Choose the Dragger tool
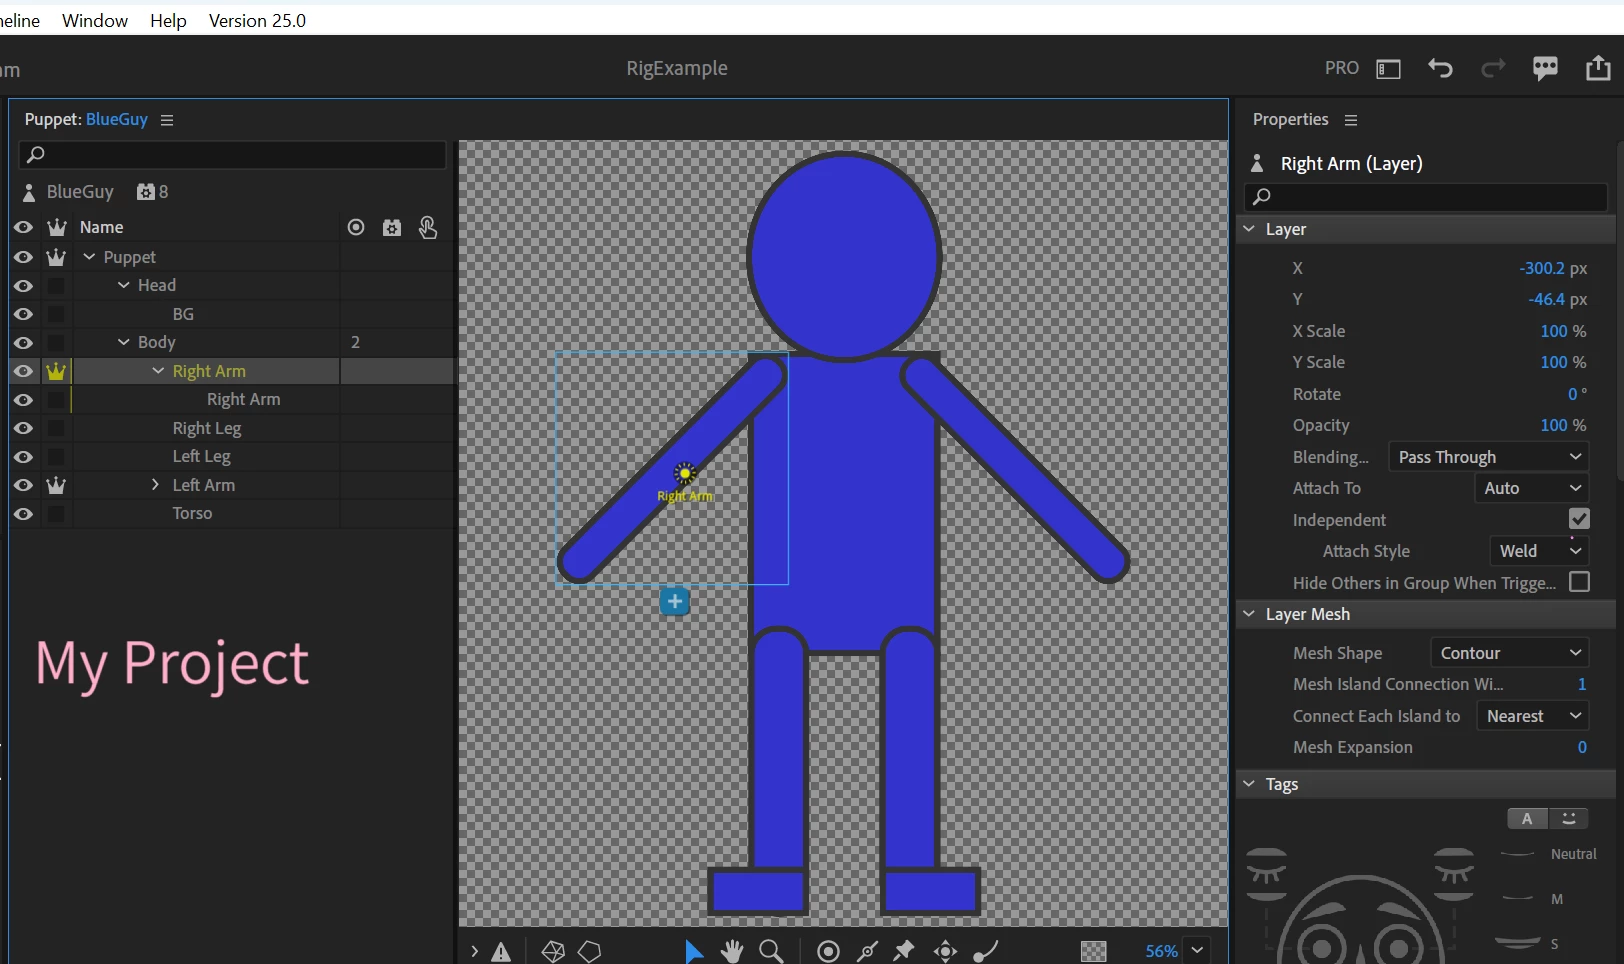This screenshot has height=964, width=1624. tap(945, 951)
